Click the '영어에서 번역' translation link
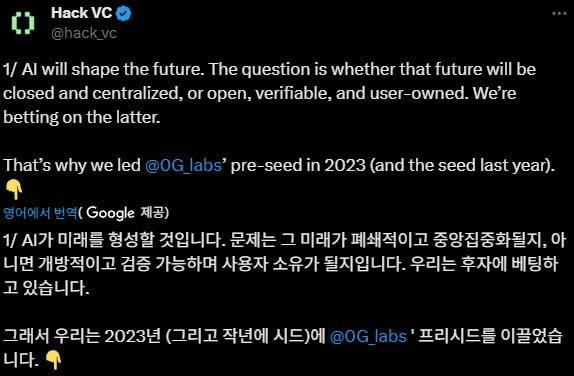Screen dimensions: 574x376 point(40,213)
